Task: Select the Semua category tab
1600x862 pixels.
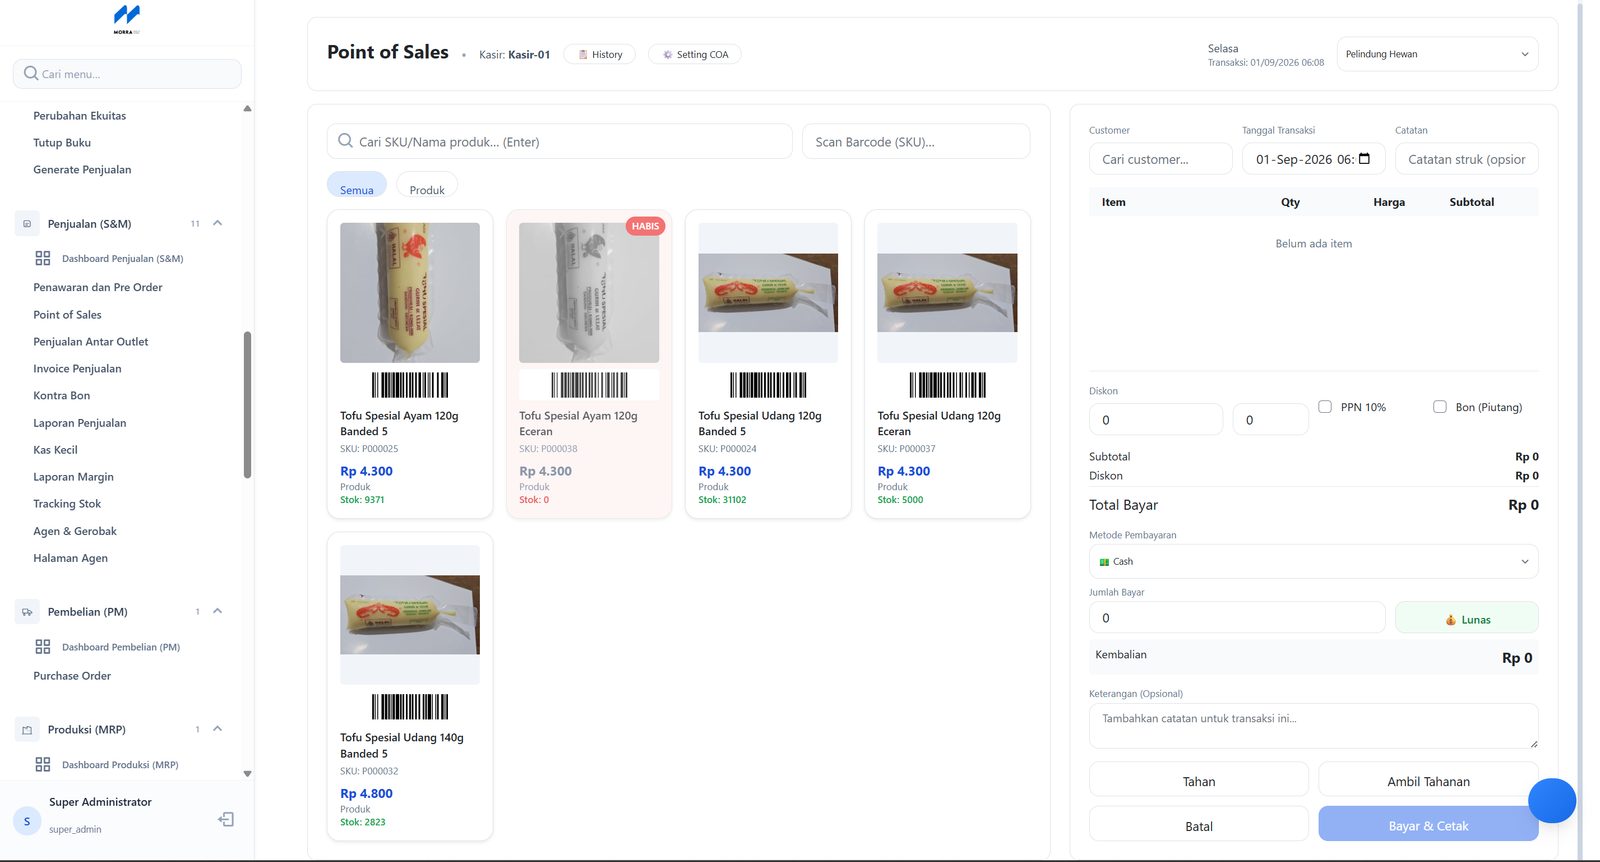Action: coord(357,186)
